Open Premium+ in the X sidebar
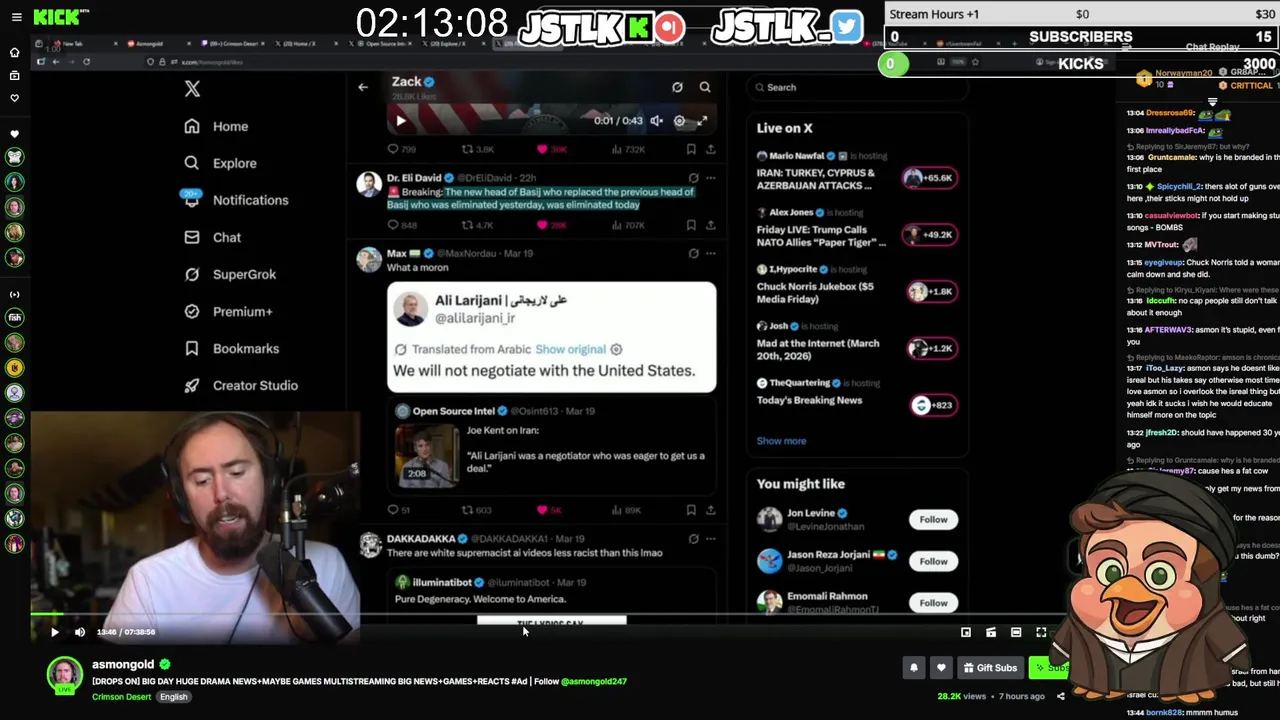1280x720 pixels. pos(228,311)
